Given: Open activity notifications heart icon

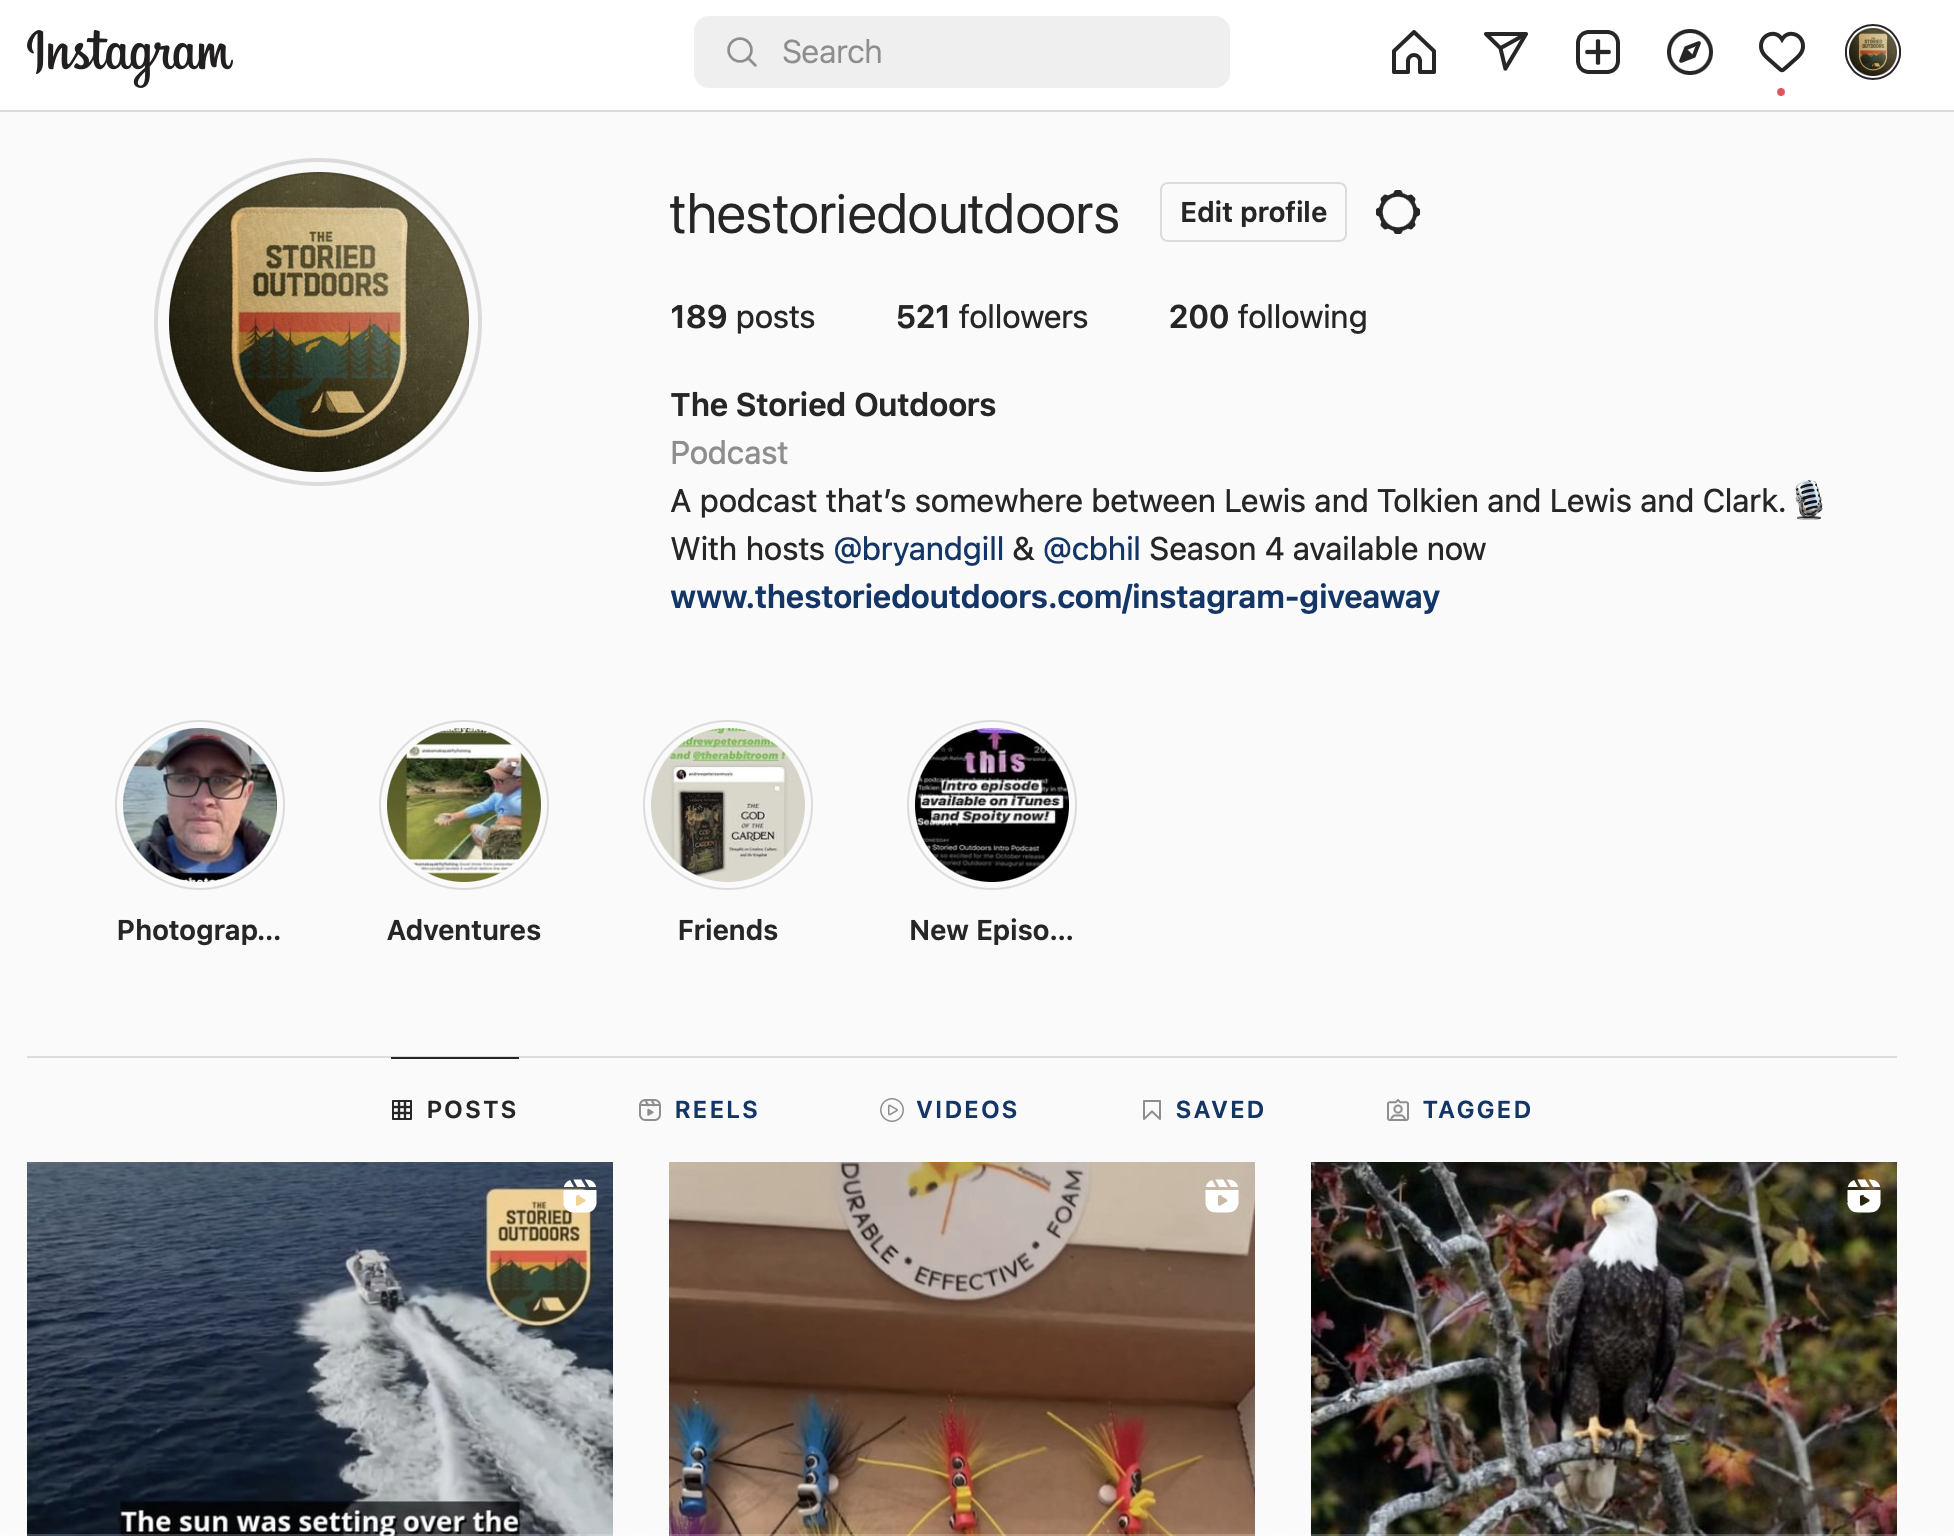Looking at the screenshot, I should point(1781,52).
